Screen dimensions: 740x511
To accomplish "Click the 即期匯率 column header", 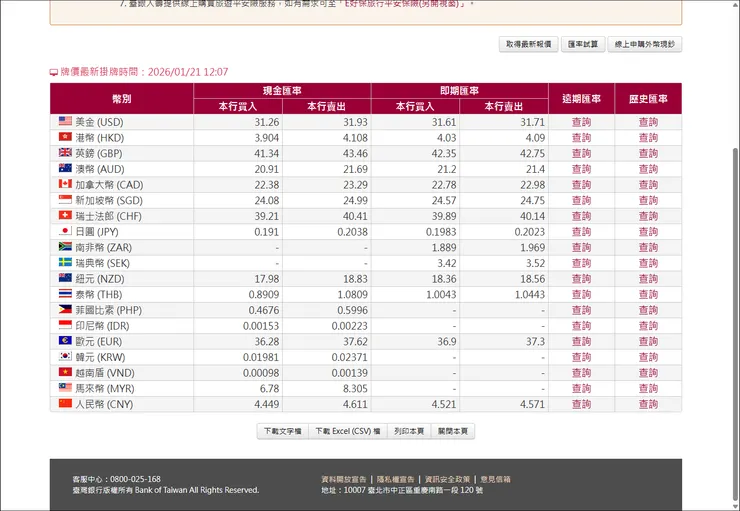I will [460, 91].
